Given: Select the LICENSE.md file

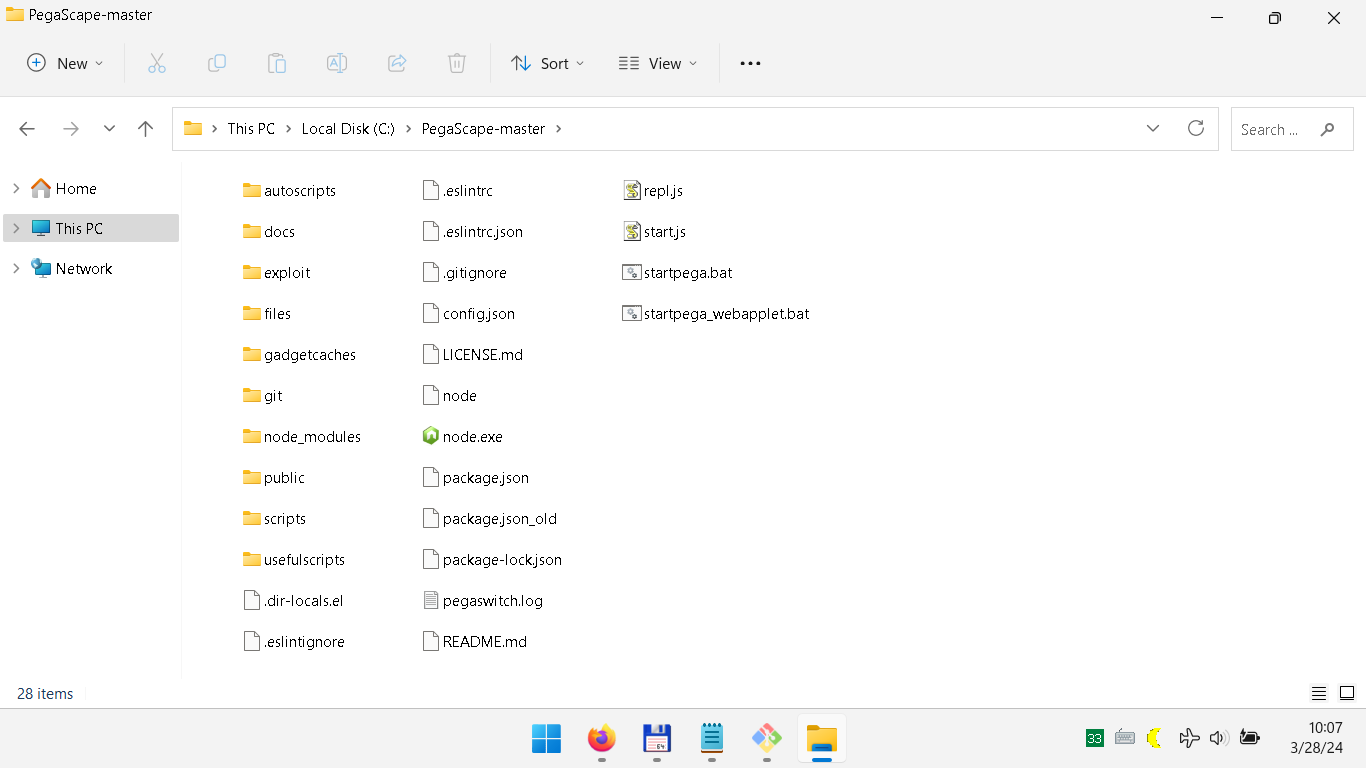Looking at the screenshot, I should (473, 354).
